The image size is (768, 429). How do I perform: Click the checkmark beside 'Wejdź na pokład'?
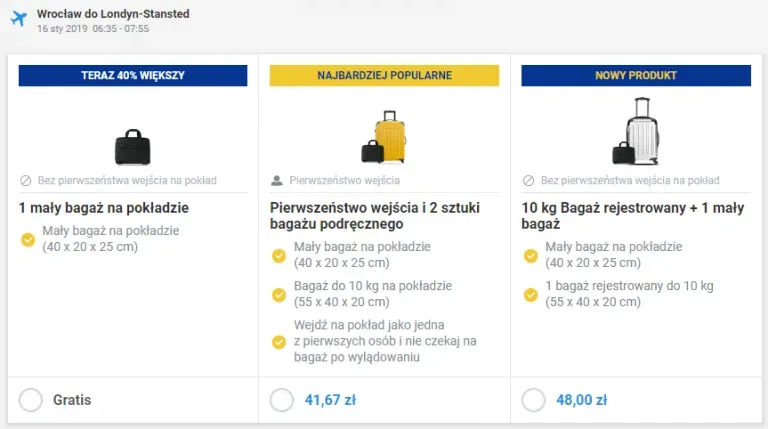pyautogui.click(x=280, y=342)
